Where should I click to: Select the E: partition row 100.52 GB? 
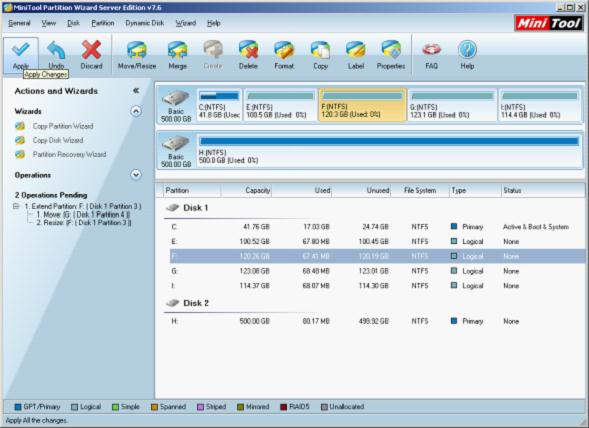[x=377, y=242]
